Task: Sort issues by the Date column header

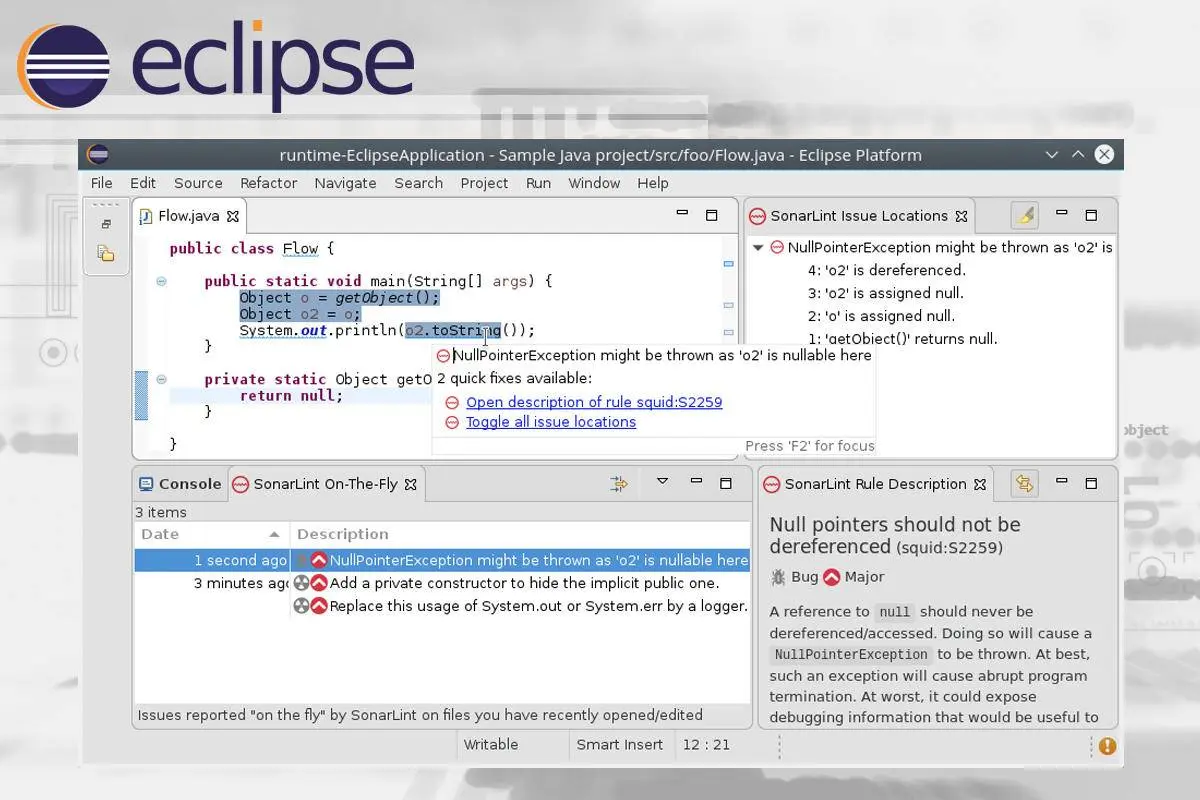Action: point(211,534)
